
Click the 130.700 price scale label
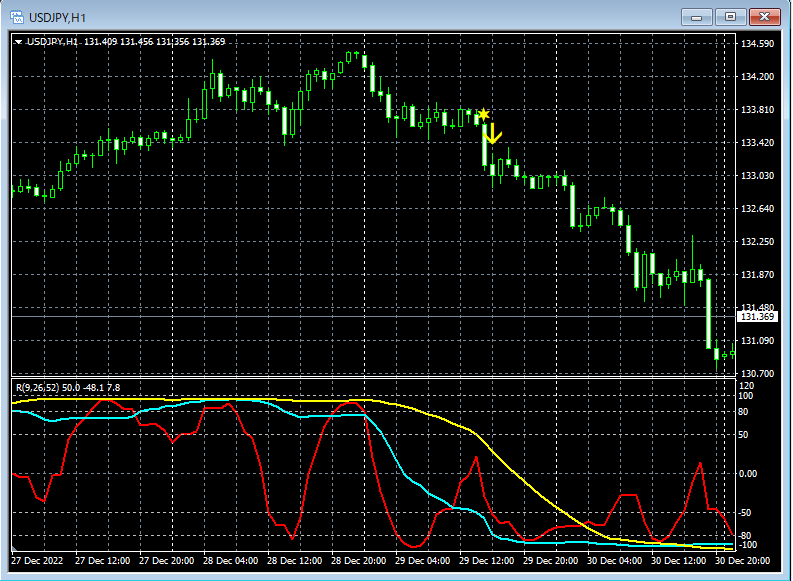[x=757, y=373]
